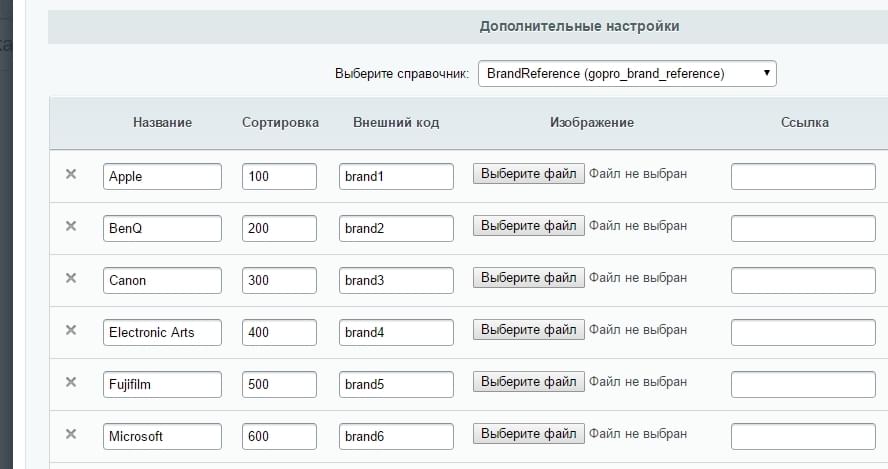
Task: Click the brand5 external code field
Action: 396,385
